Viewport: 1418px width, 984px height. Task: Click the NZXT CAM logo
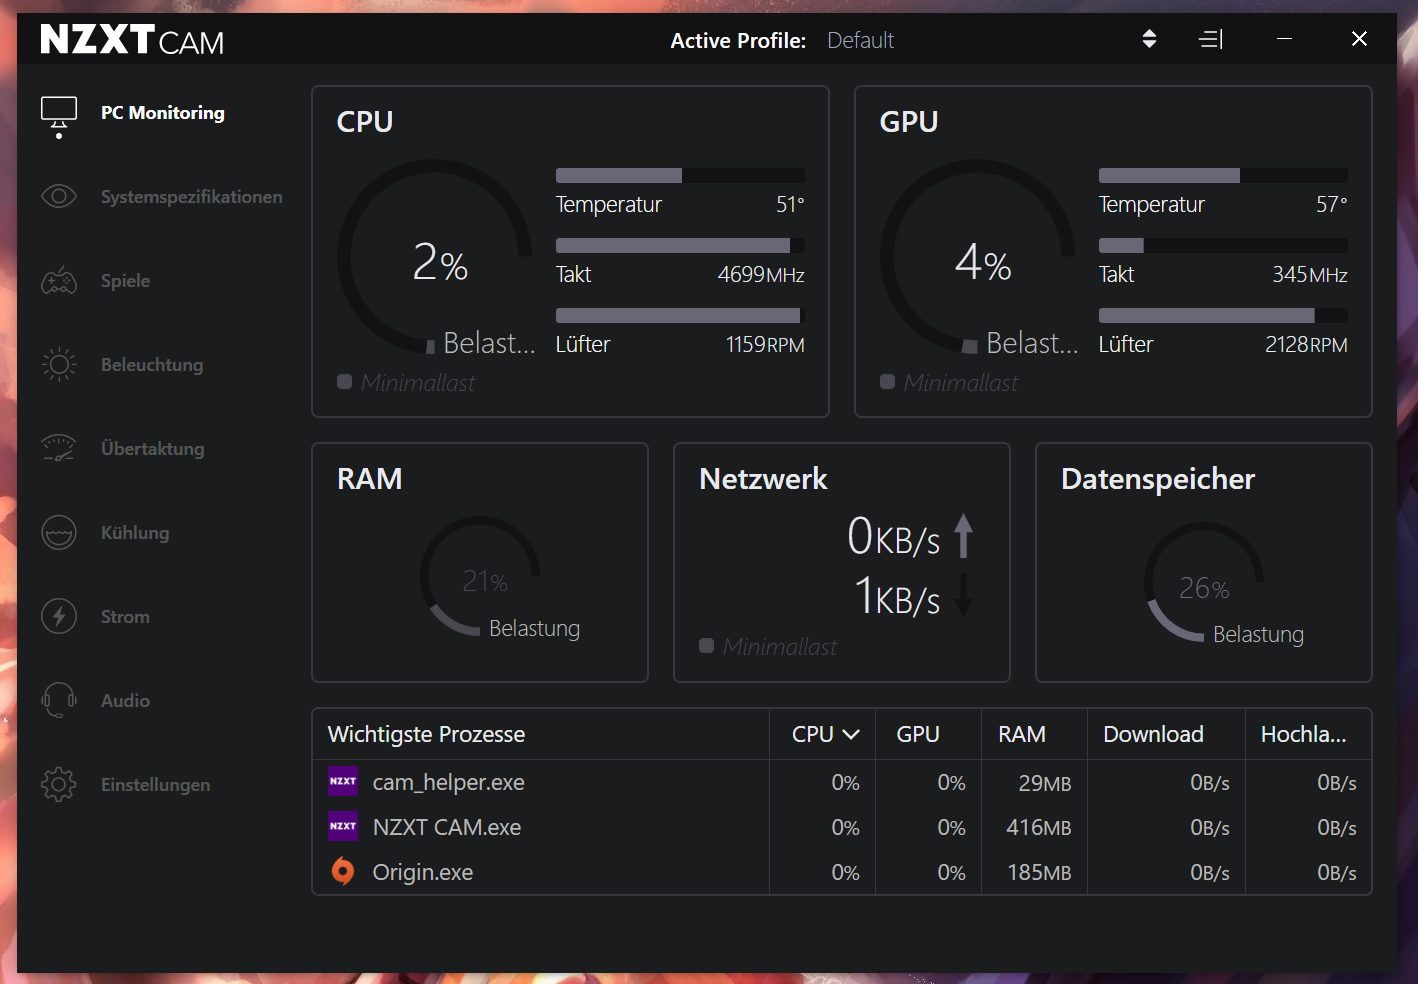(x=132, y=40)
